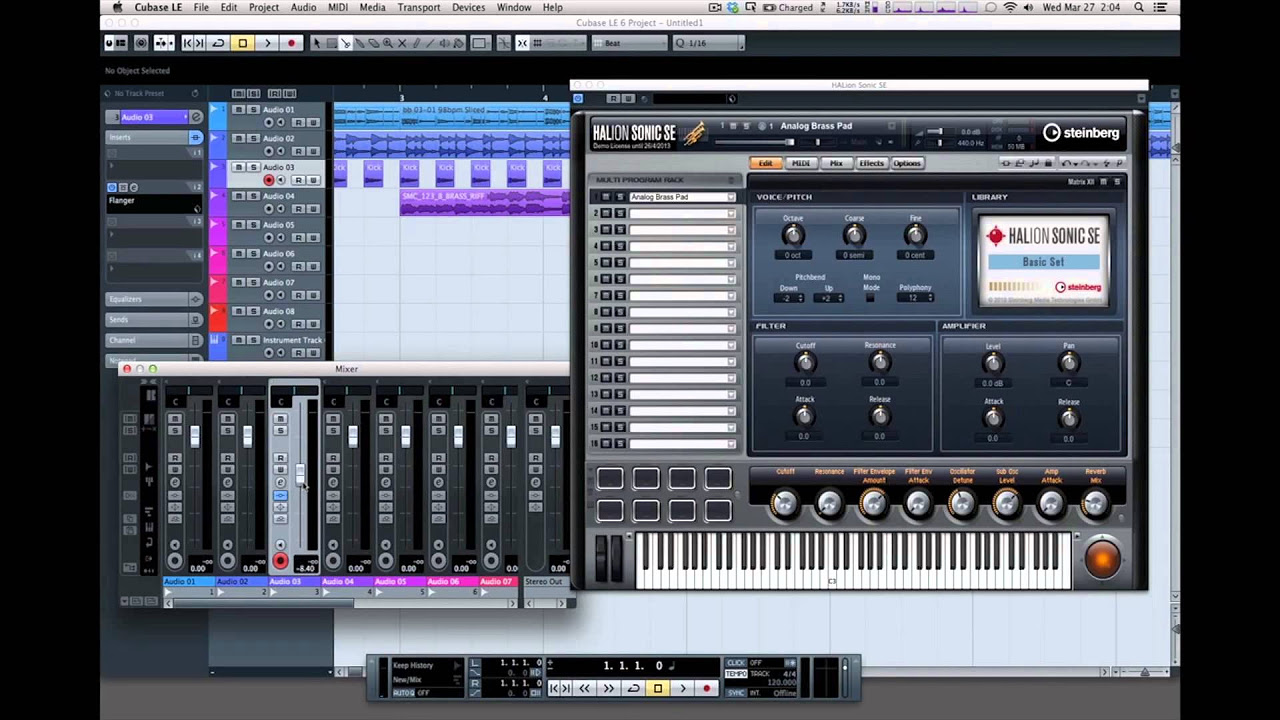
Task: Click the Cycle loop button in toolbar
Action: pos(217,43)
